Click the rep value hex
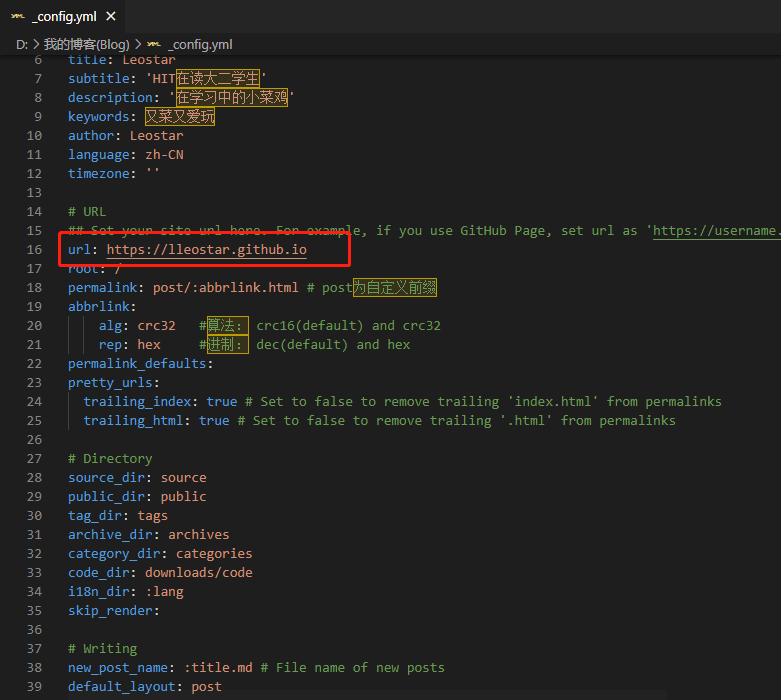The width and height of the screenshot is (781, 700). click(149, 344)
